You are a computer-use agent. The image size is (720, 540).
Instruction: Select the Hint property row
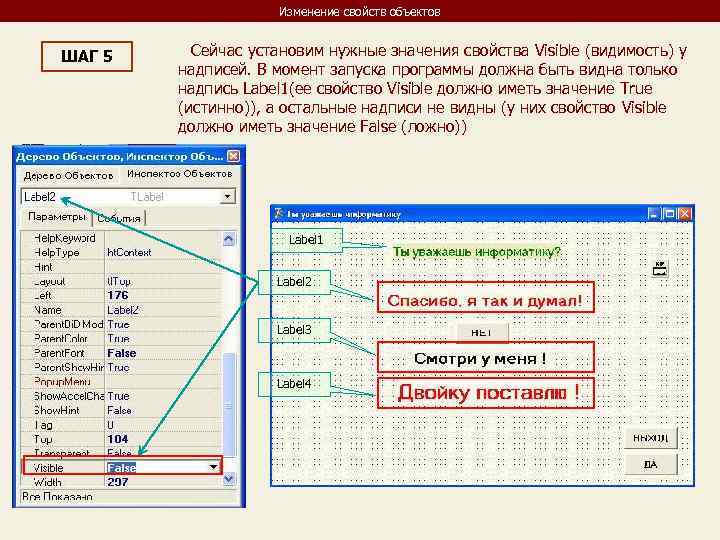(x=121, y=267)
